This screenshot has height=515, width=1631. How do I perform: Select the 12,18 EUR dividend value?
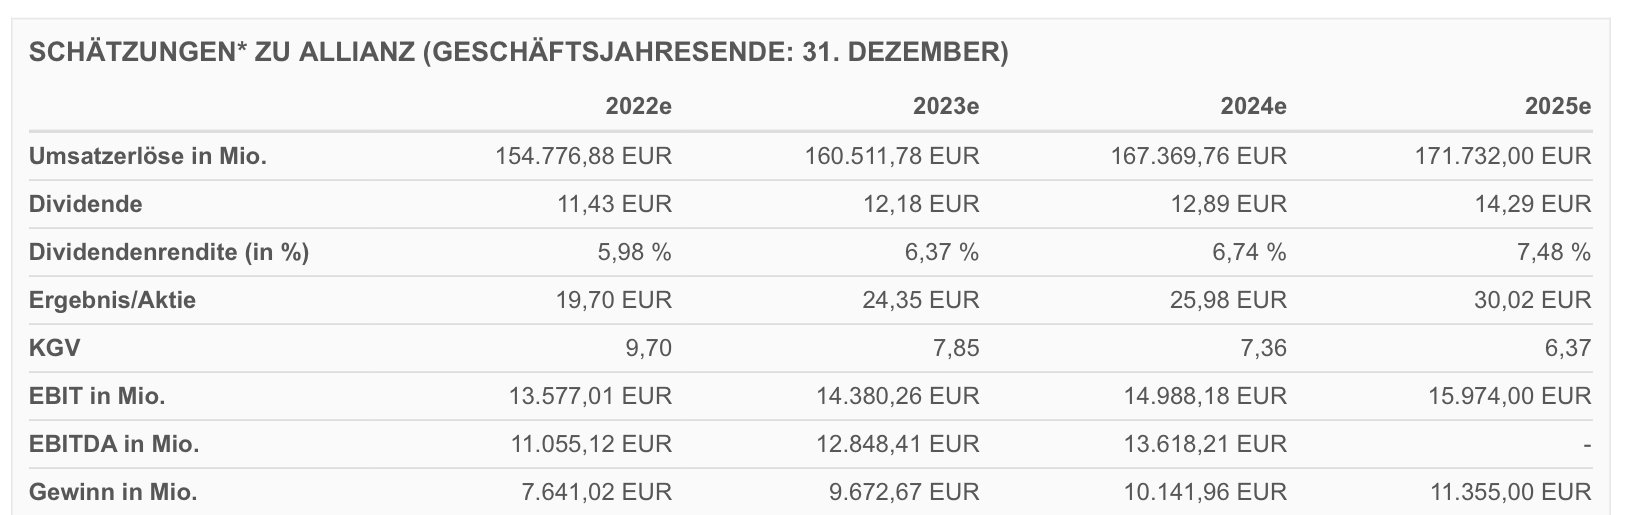[x=921, y=204]
